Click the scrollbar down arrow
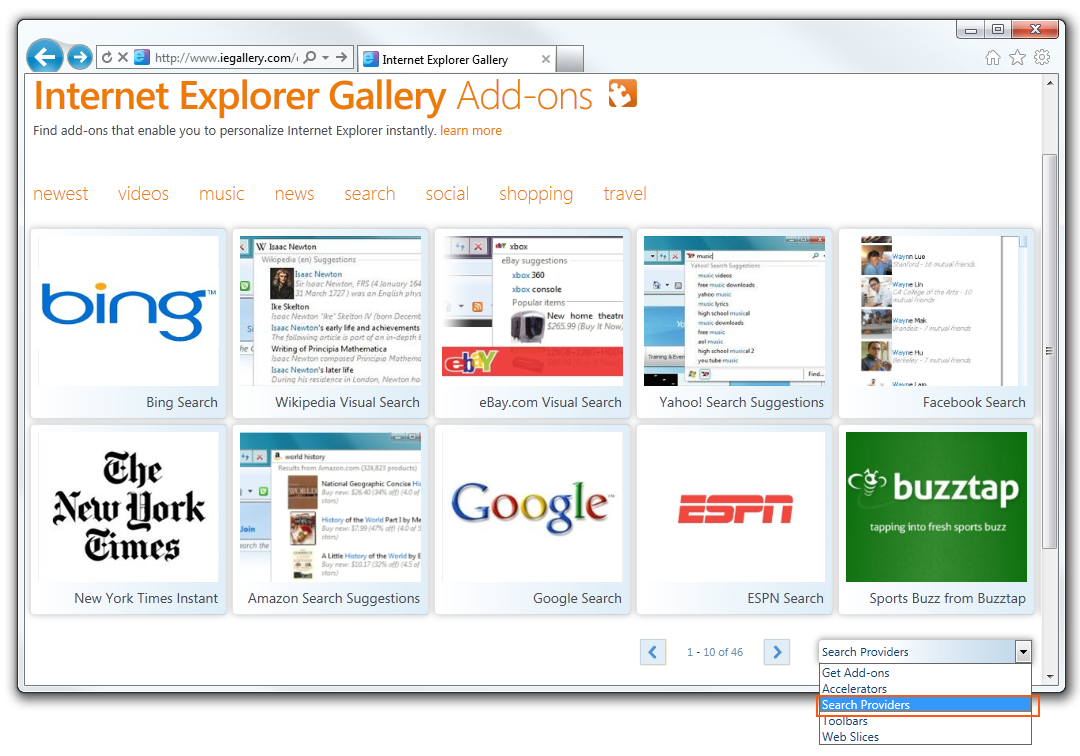1080x756 pixels. pos(1050,676)
